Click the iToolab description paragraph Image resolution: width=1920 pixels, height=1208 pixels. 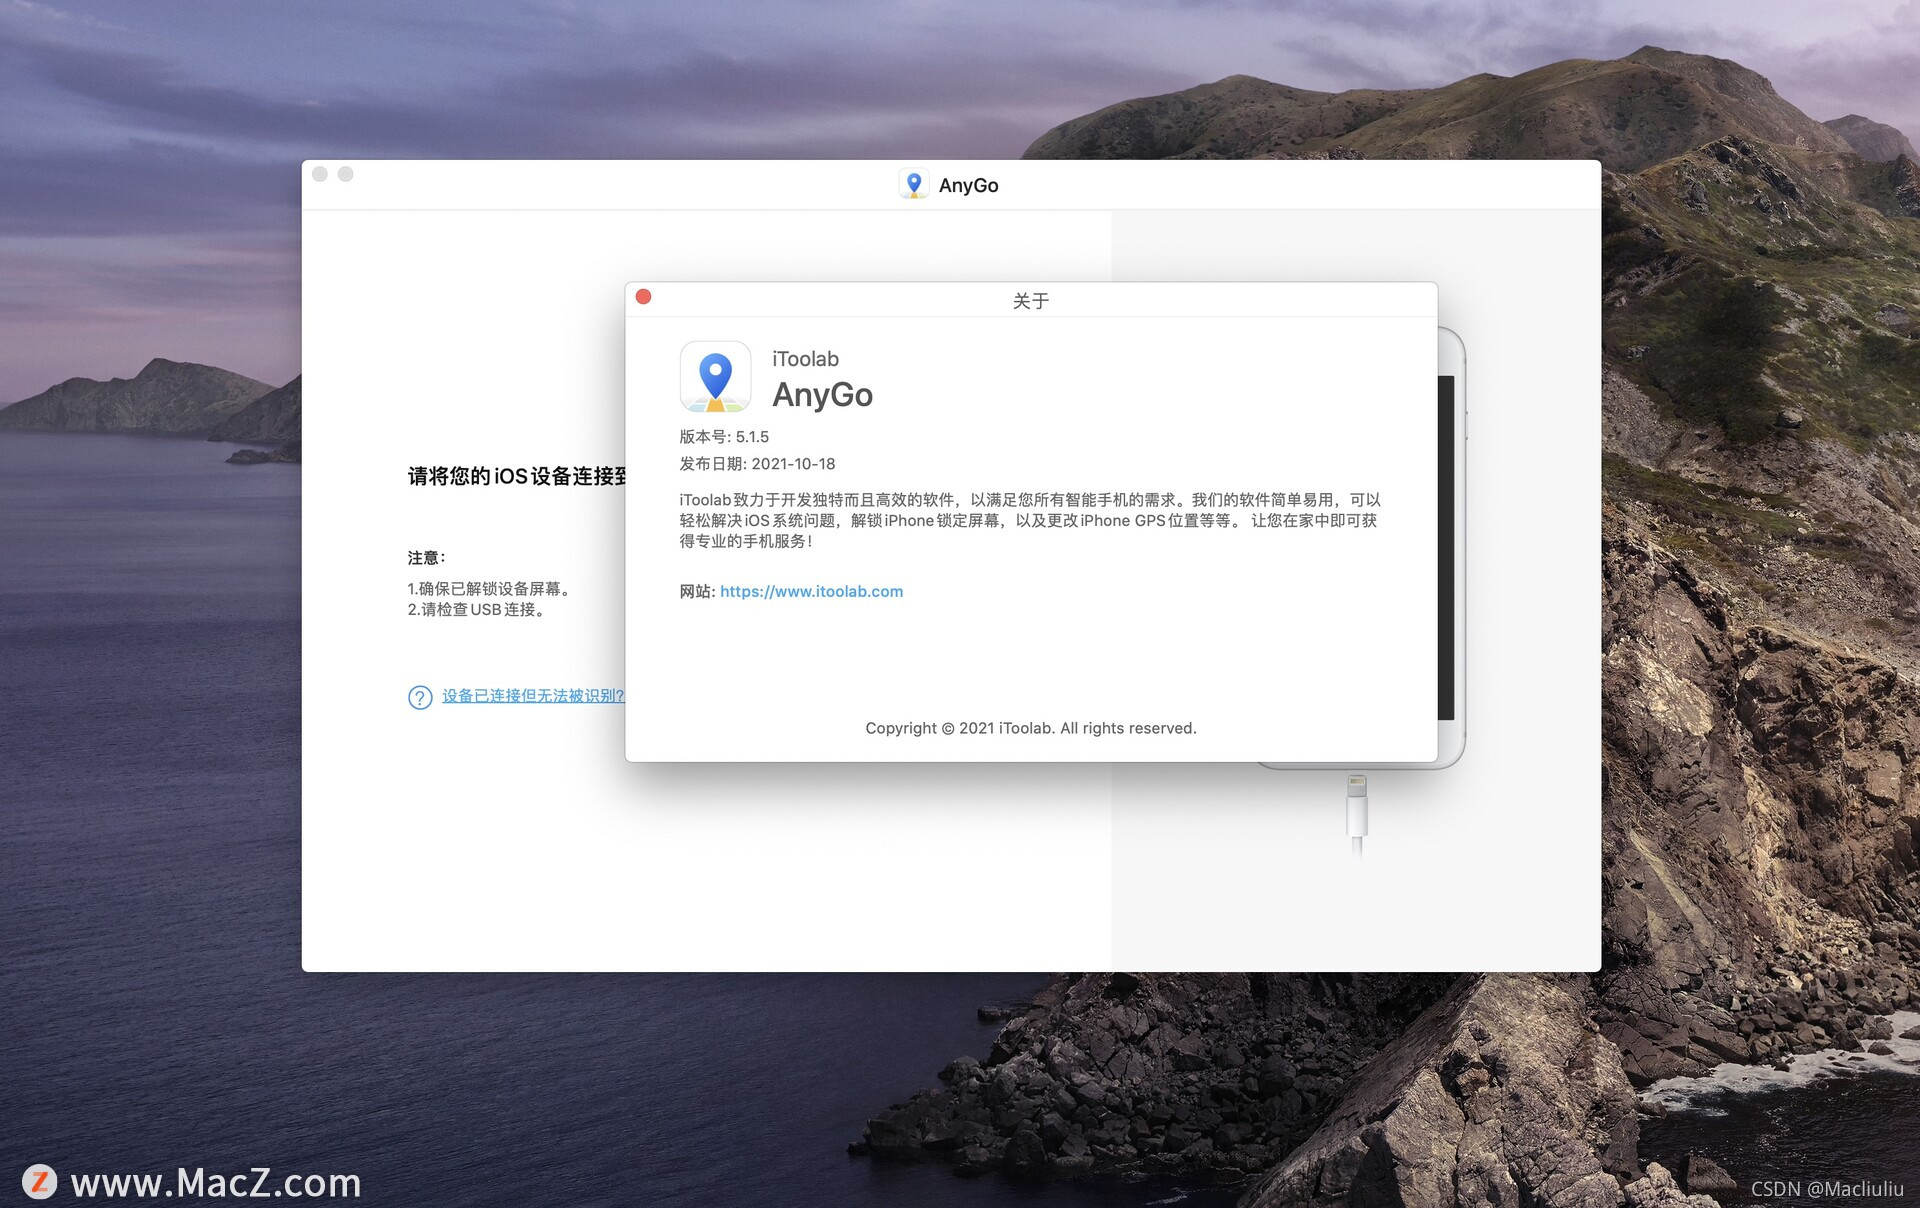[x=1029, y=520]
